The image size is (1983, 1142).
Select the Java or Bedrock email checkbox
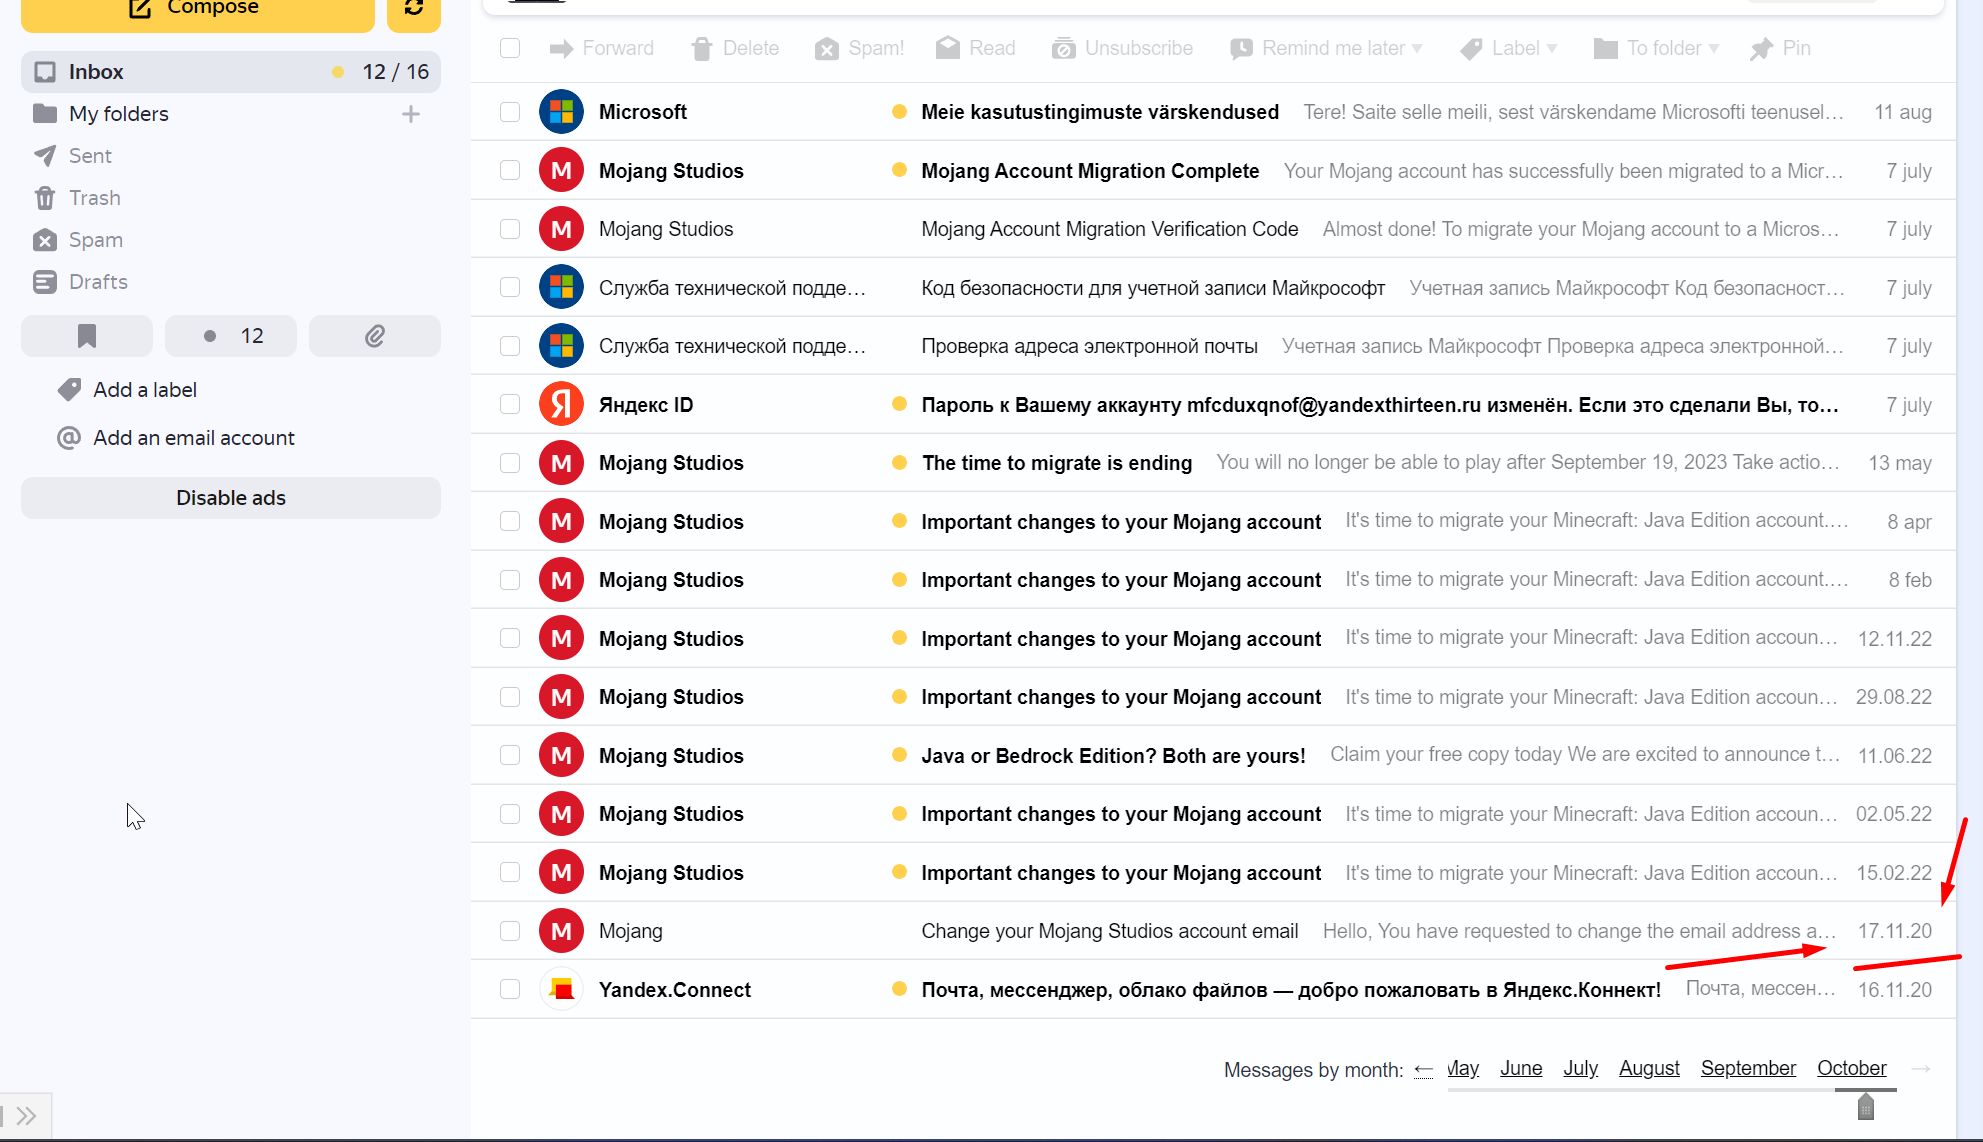510,756
